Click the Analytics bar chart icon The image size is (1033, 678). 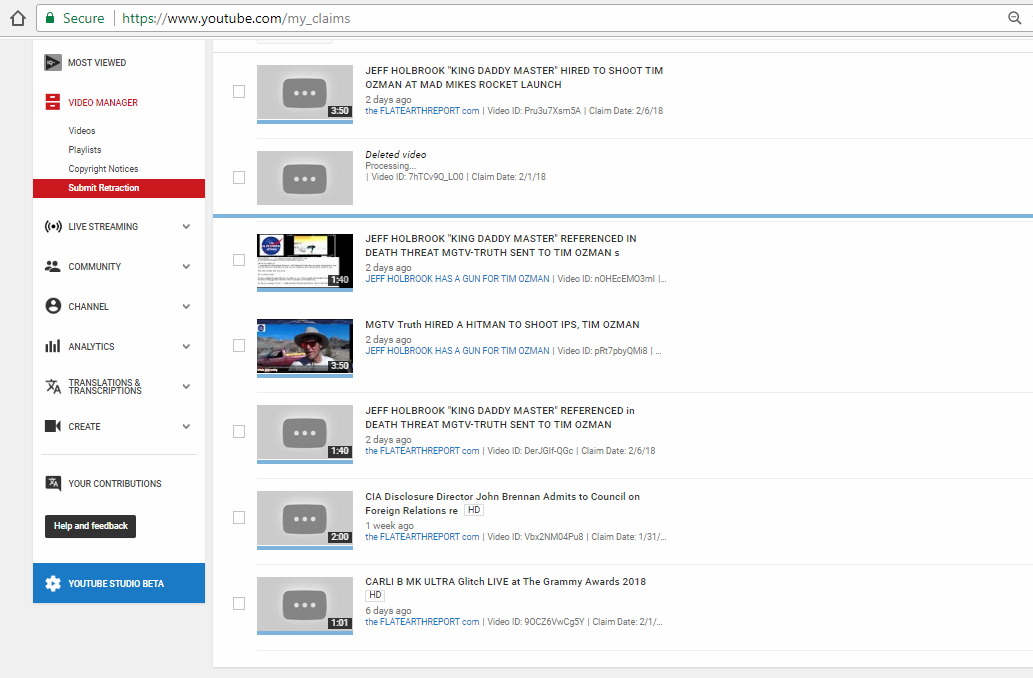[x=53, y=346]
